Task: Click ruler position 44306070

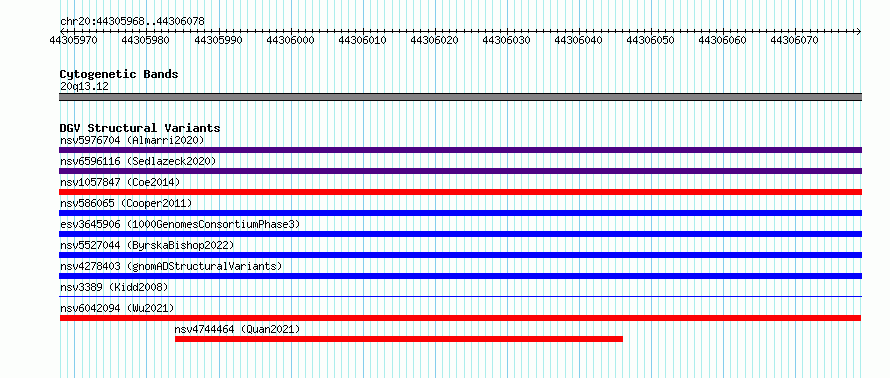Action: tap(795, 40)
